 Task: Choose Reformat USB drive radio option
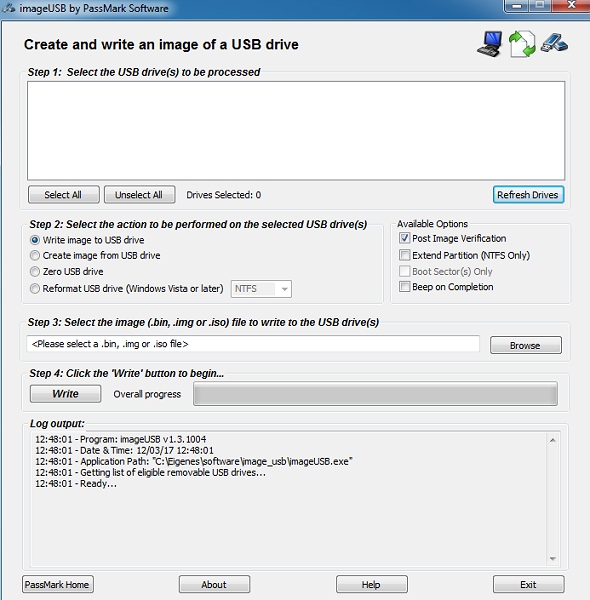(x=35, y=289)
